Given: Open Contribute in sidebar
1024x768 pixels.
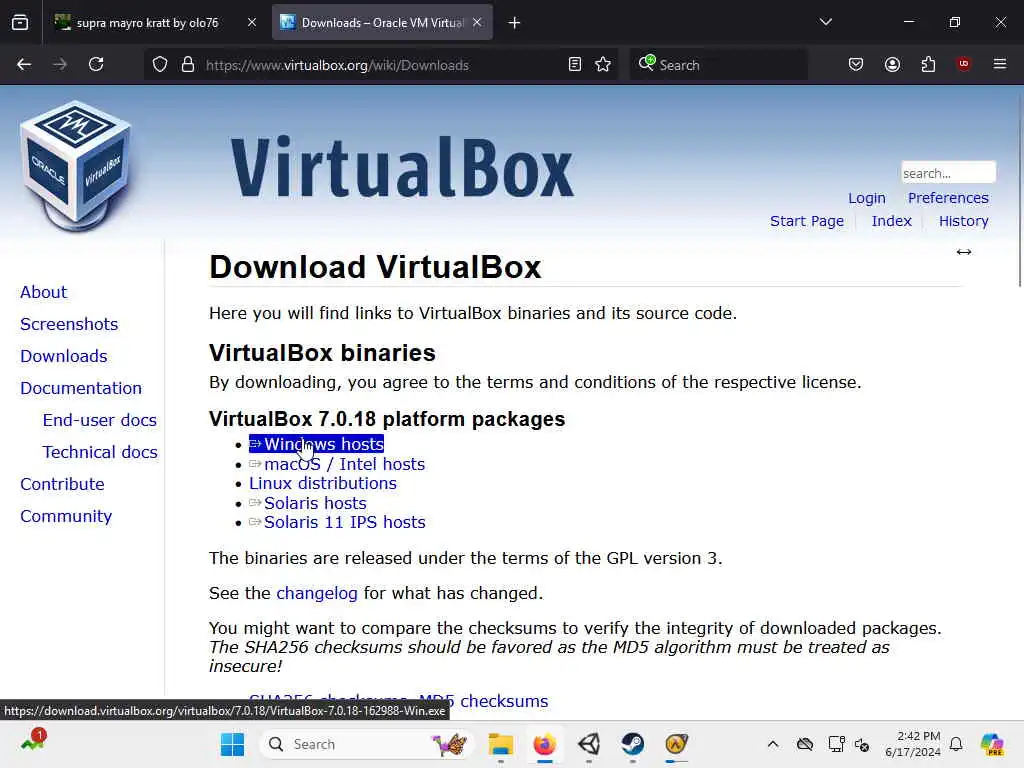Looking at the screenshot, I should (62, 484).
